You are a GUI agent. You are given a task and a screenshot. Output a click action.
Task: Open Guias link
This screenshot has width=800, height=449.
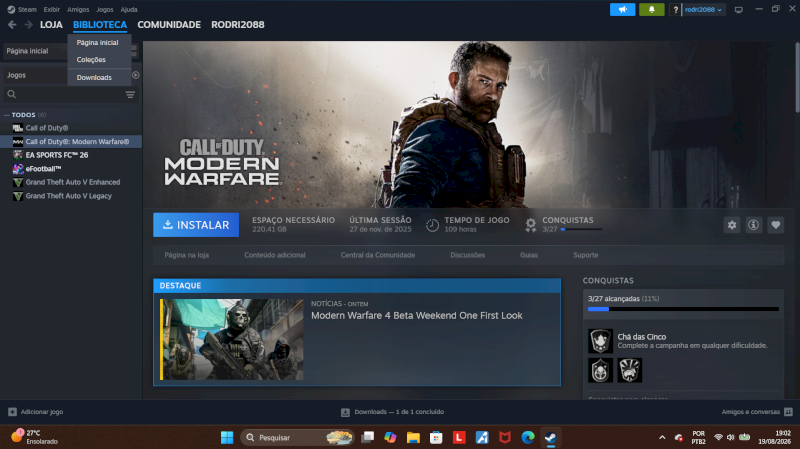click(529, 255)
